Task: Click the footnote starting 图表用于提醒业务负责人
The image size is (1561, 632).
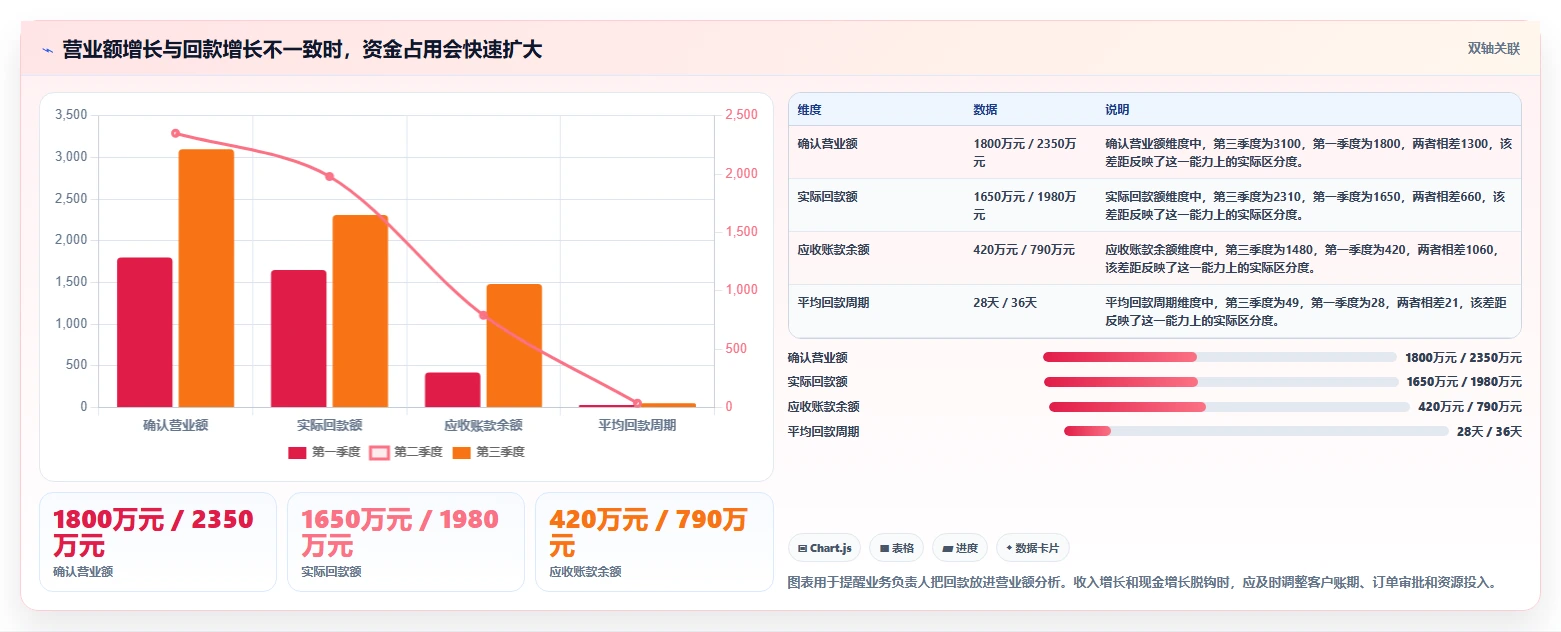Action: [x=1145, y=582]
